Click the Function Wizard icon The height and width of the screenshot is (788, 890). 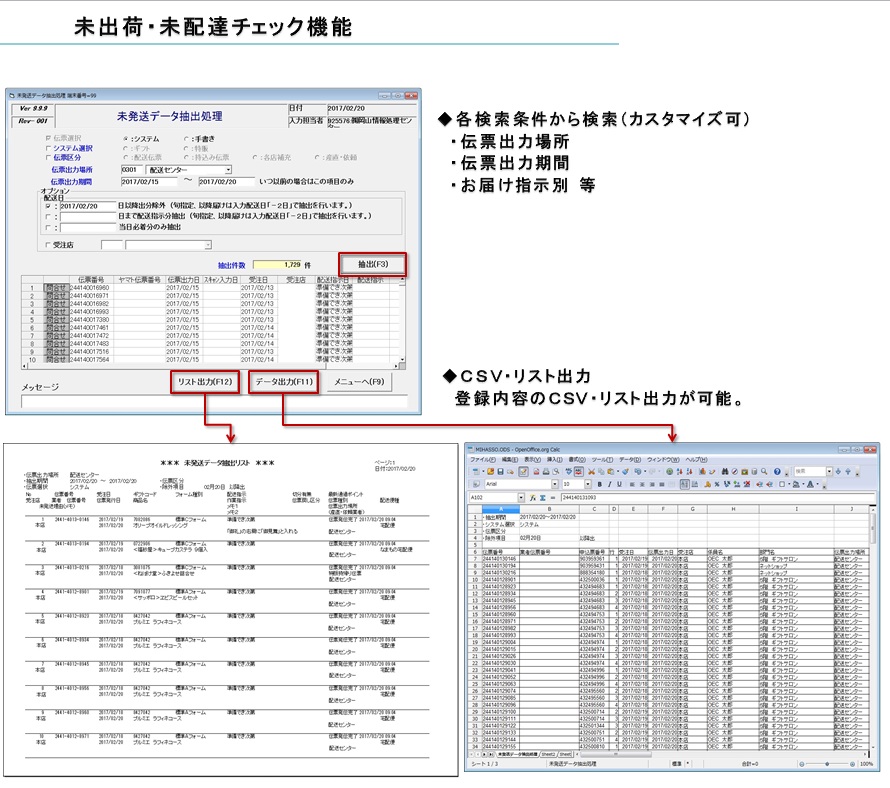tap(532, 498)
